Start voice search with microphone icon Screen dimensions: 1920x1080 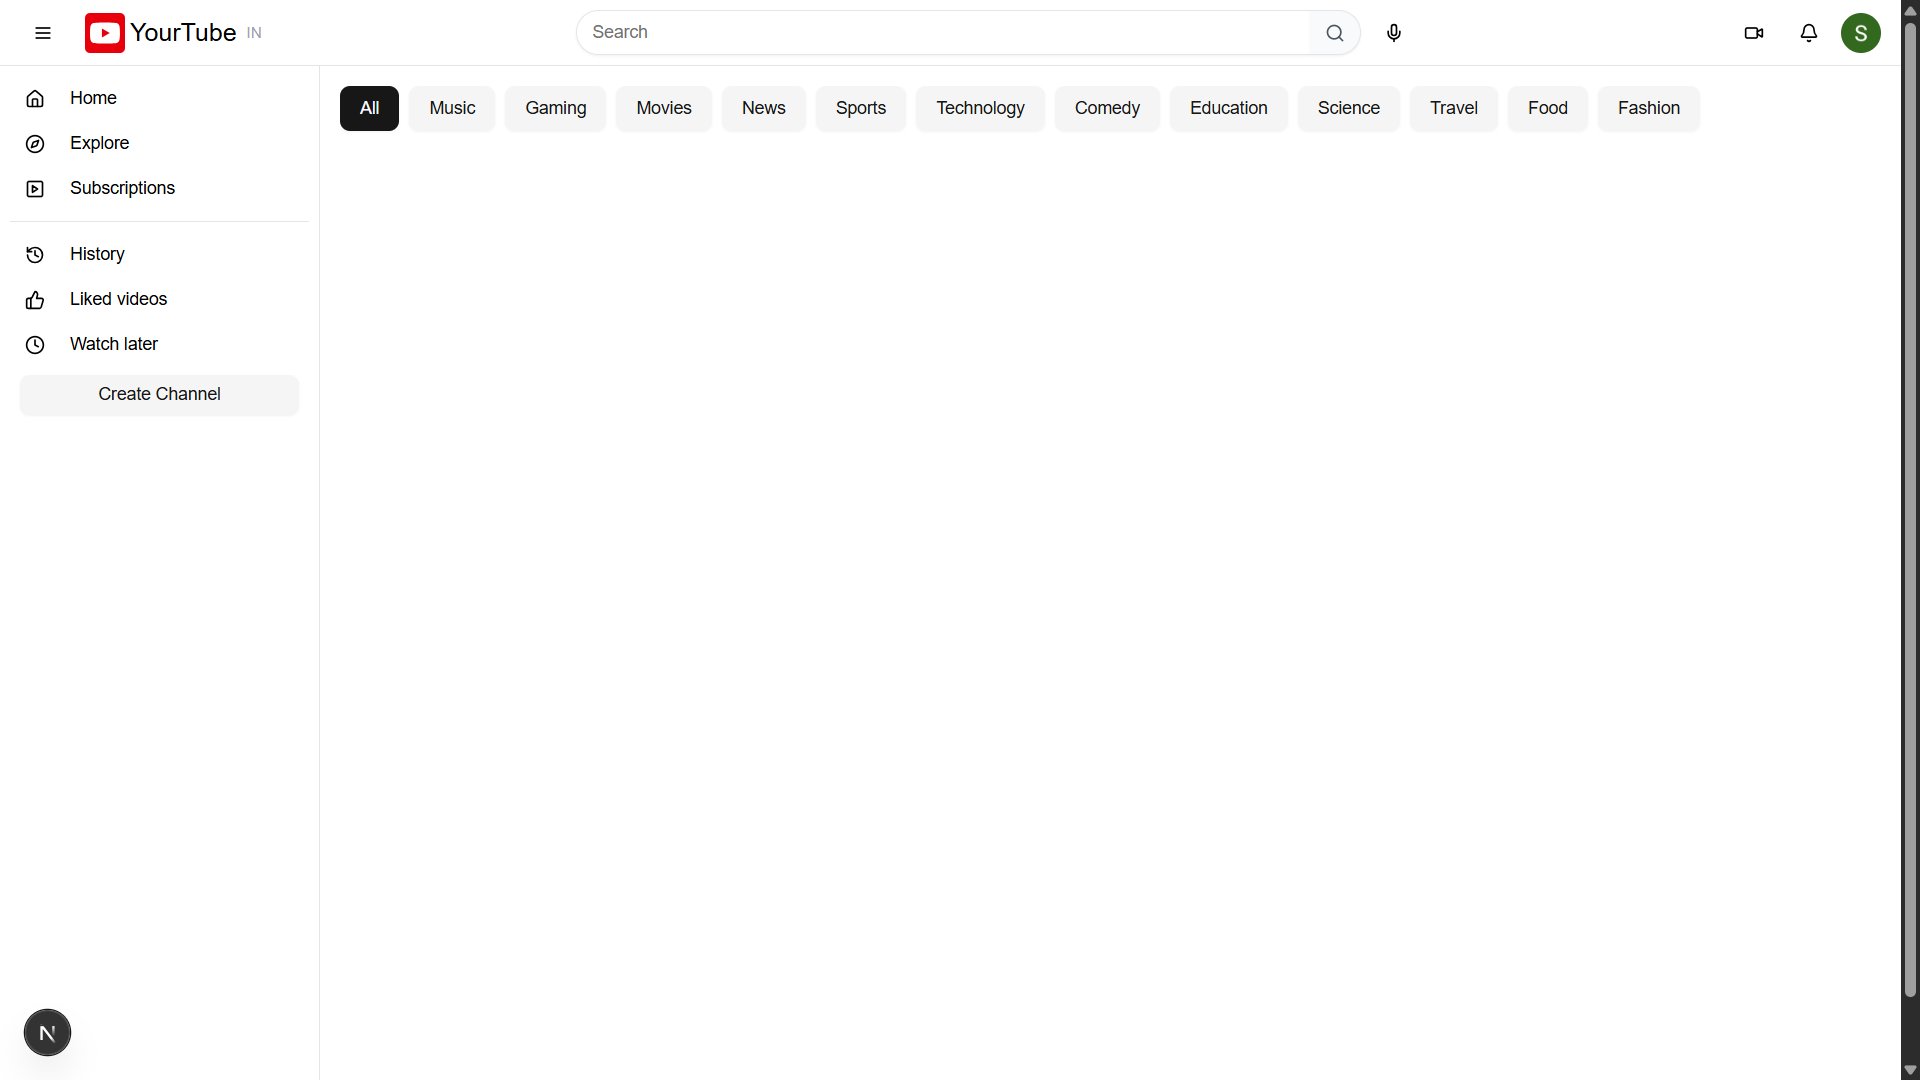[1394, 33]
